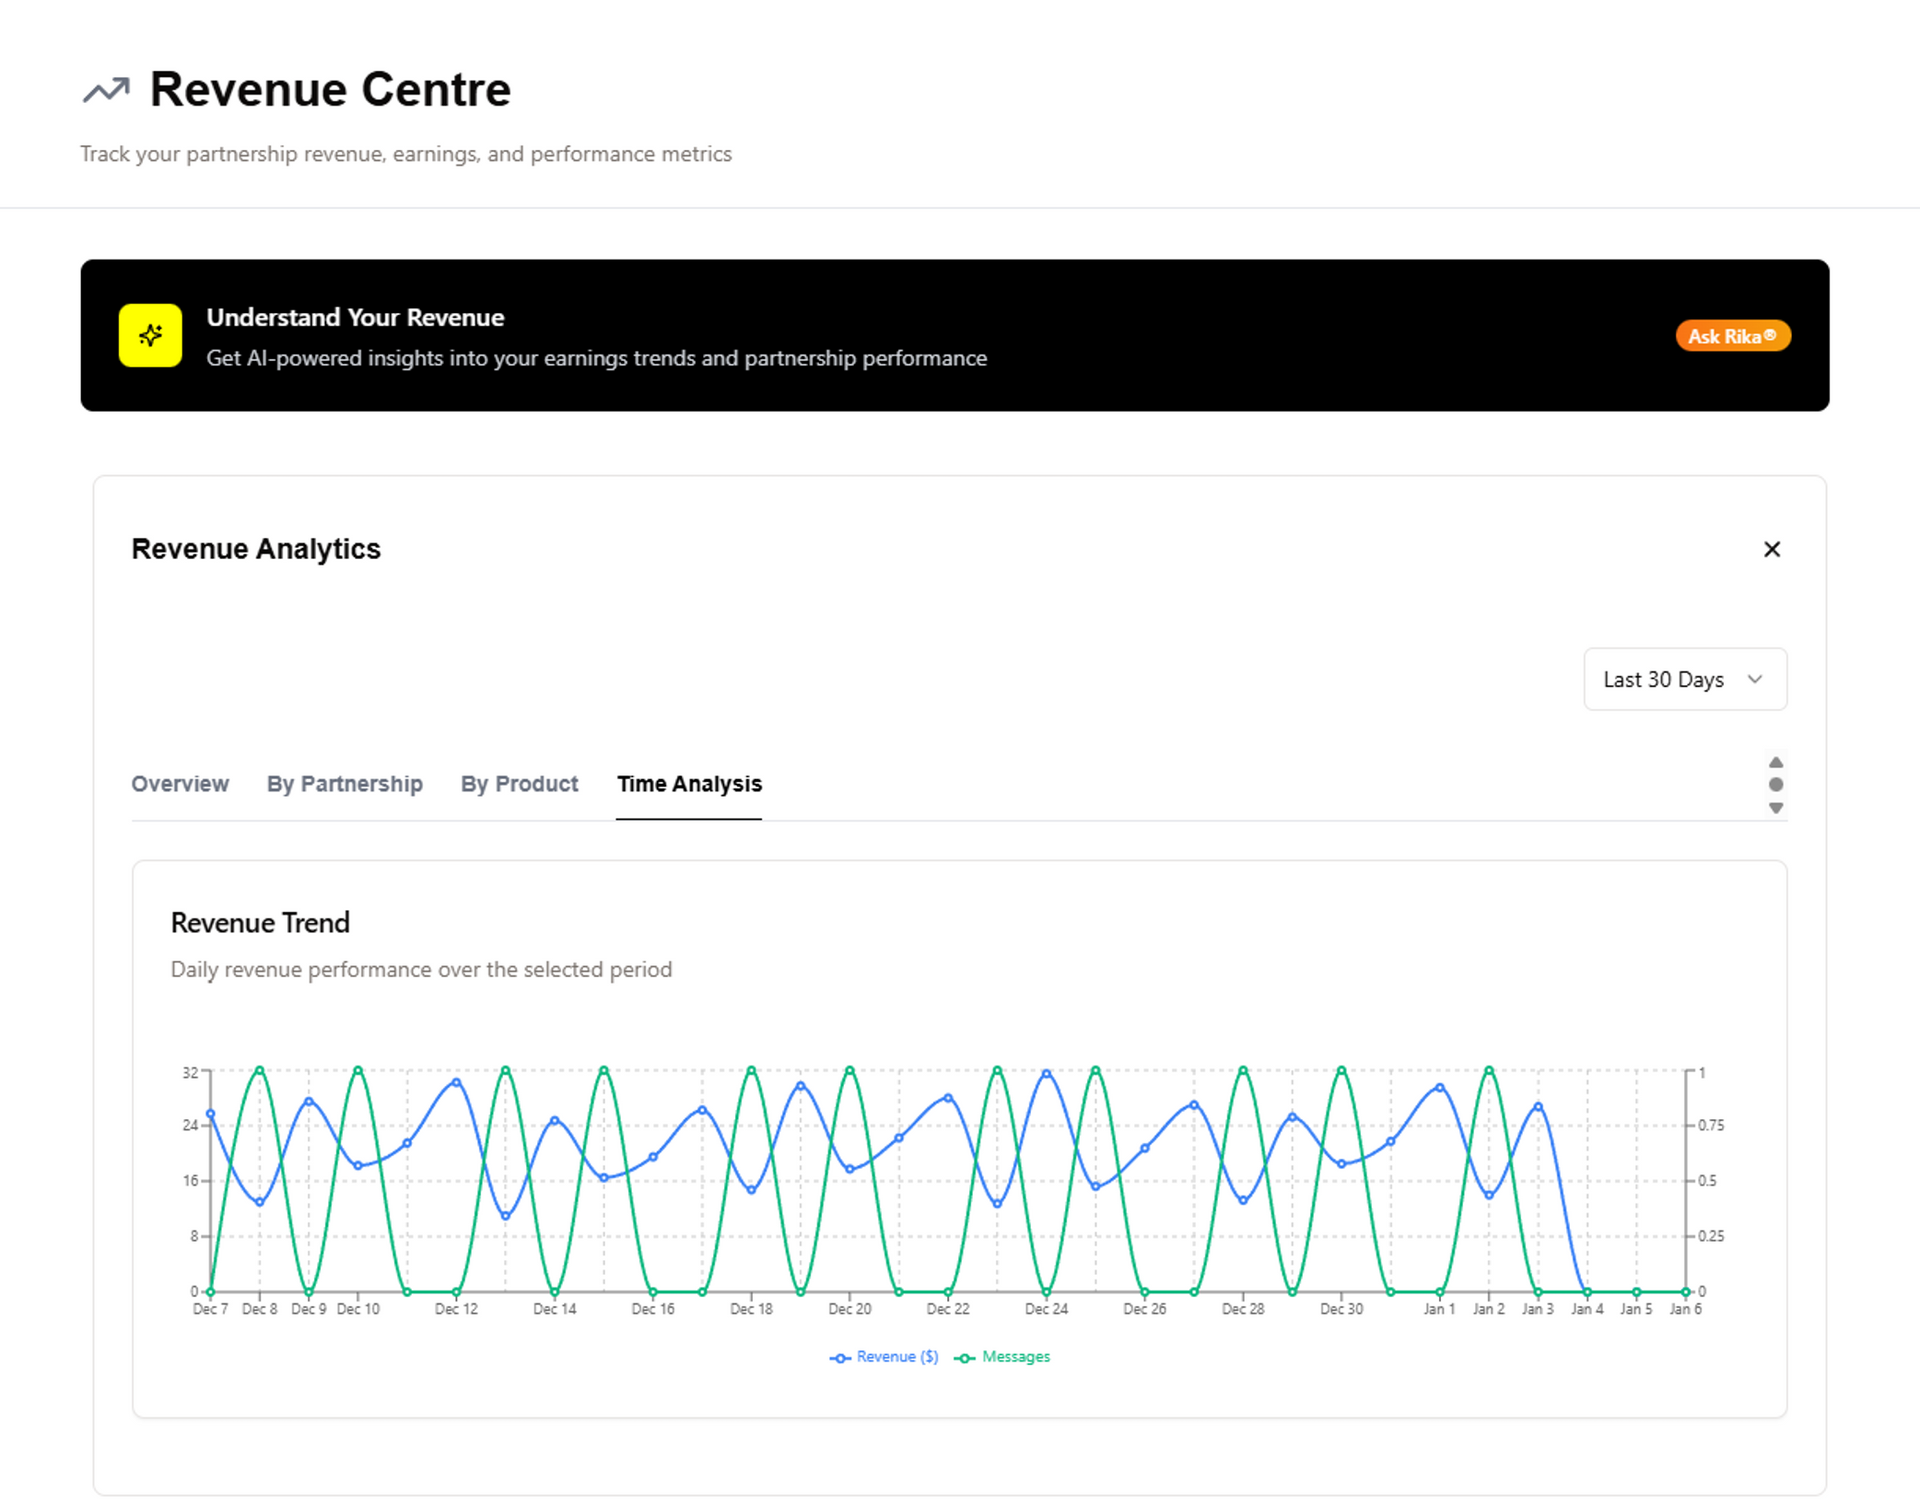1920x1504 pixels.
Task: Open the Last 30 Days dropdown
Action: coord(1663,679)
